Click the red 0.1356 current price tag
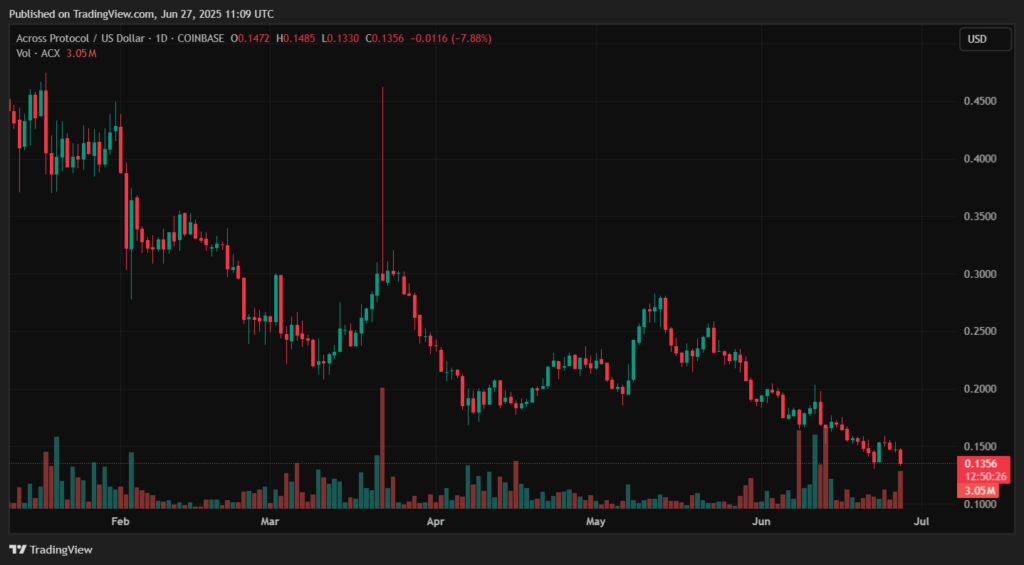Image resolution: width=1024 pixels, height=565 pixels. pos(977,463)
